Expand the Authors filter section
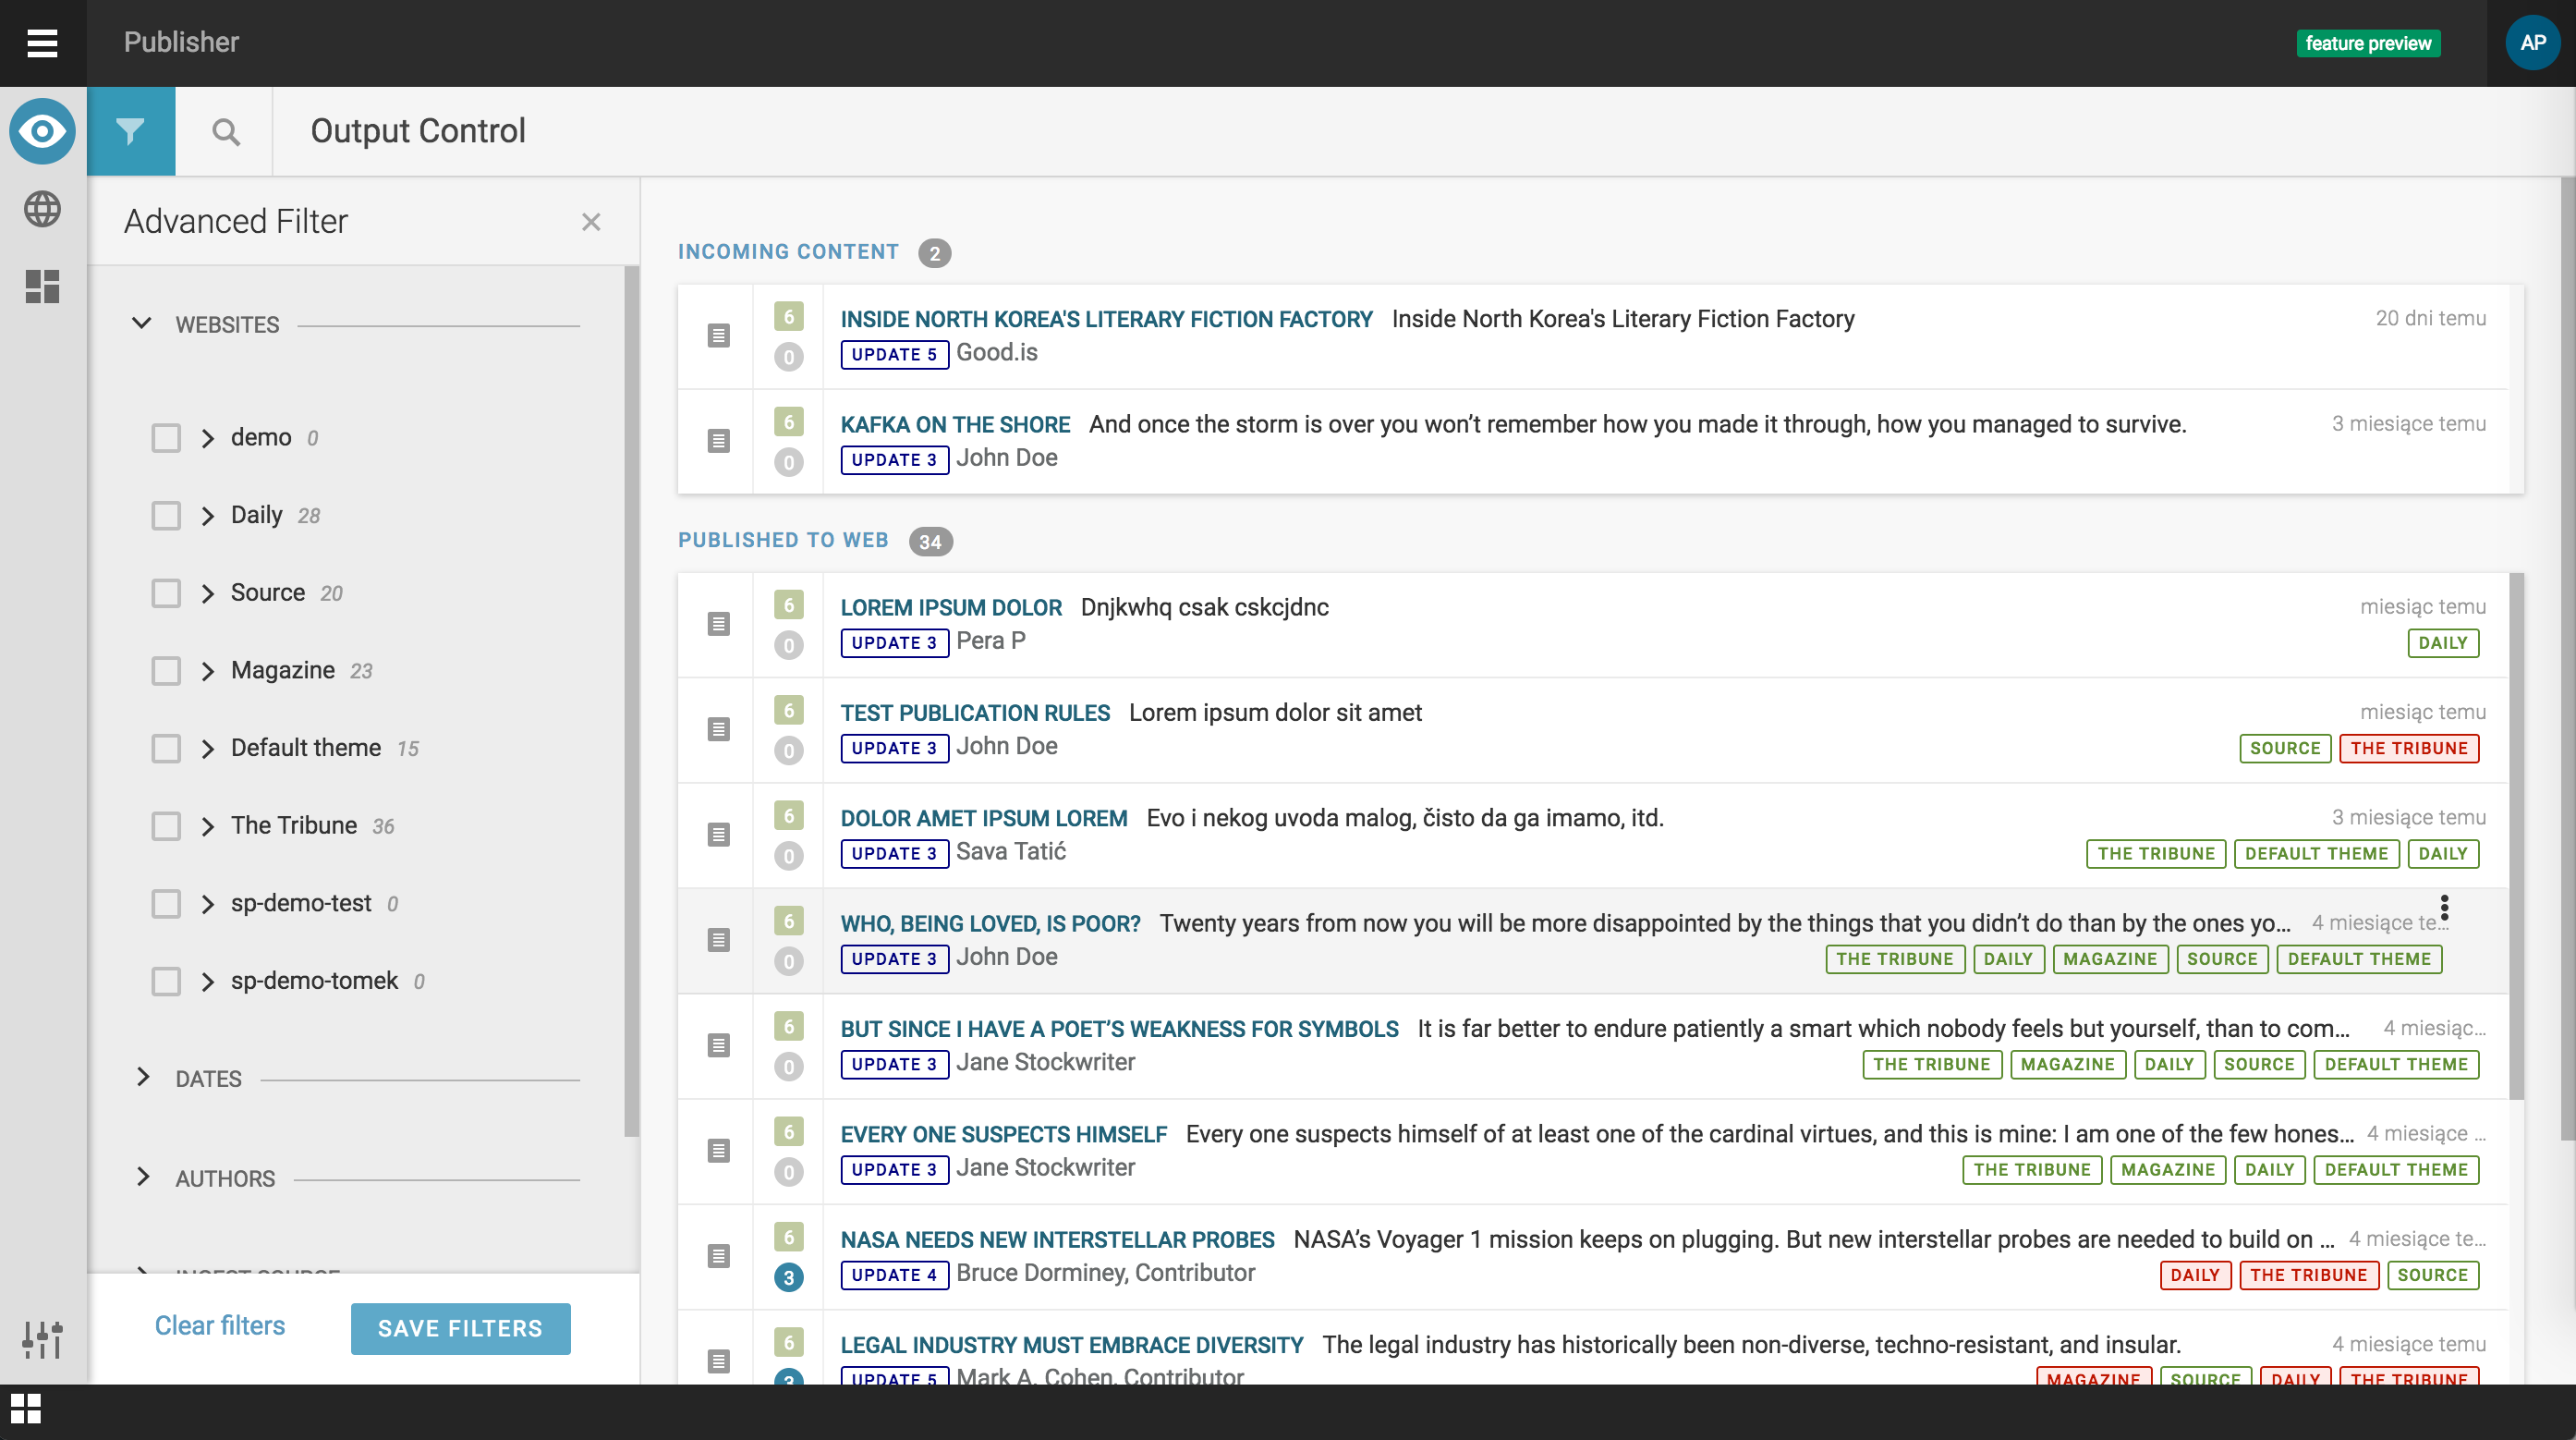The image size is (2576, 1440). [142, 1177]
